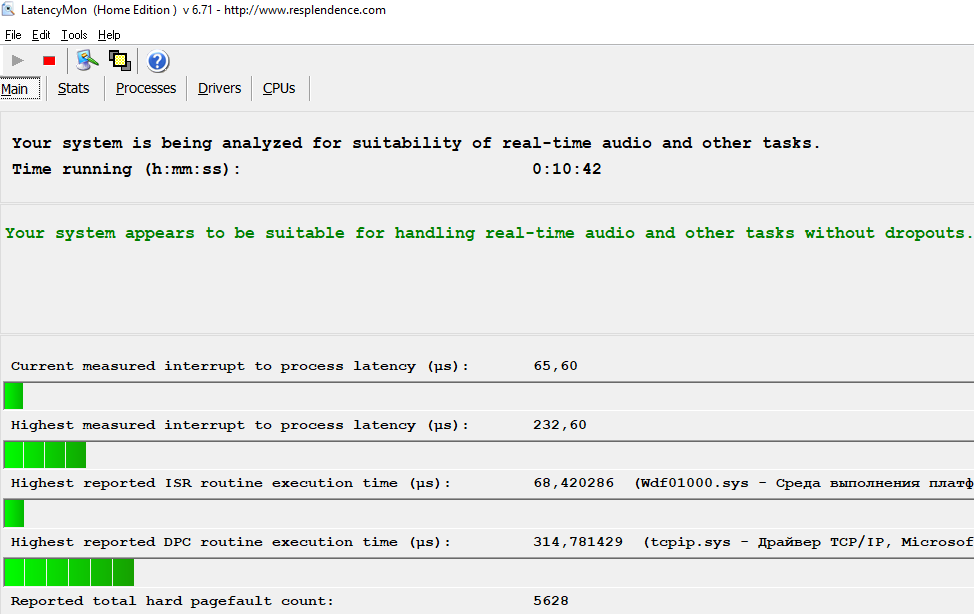Screen dimensions: 974x614
Task: Click the tcpip.sys driver name
Action: click(x=690, y=542)
